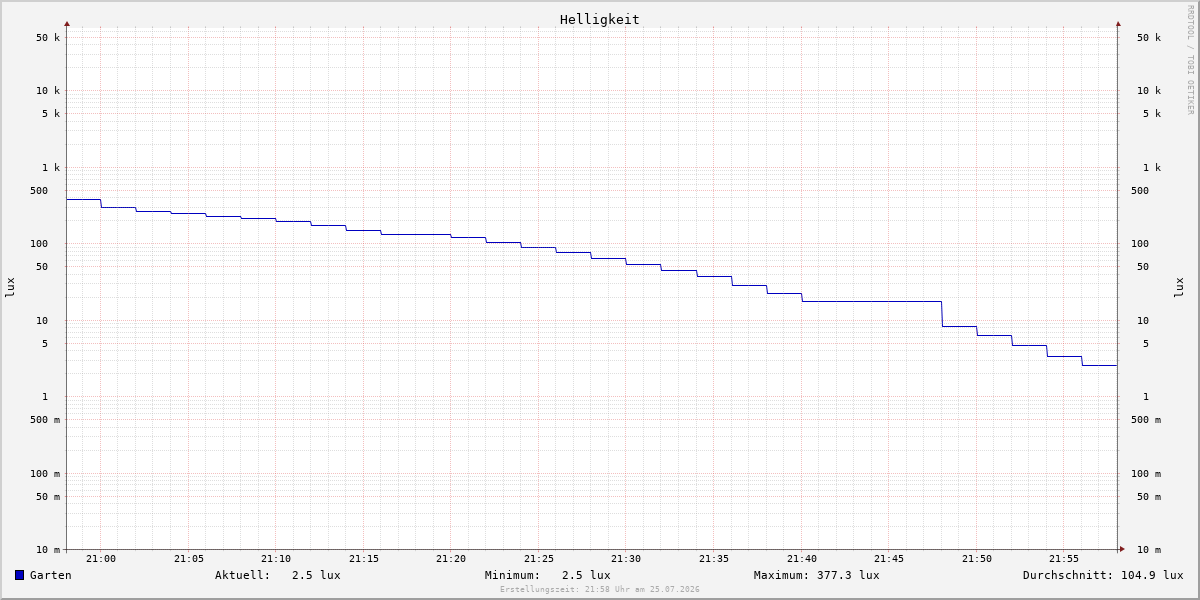Click the Aktuell: 2.5 lux value
Image resolution: width=1200 pixels, height=600 pixels.
(278, 575)
